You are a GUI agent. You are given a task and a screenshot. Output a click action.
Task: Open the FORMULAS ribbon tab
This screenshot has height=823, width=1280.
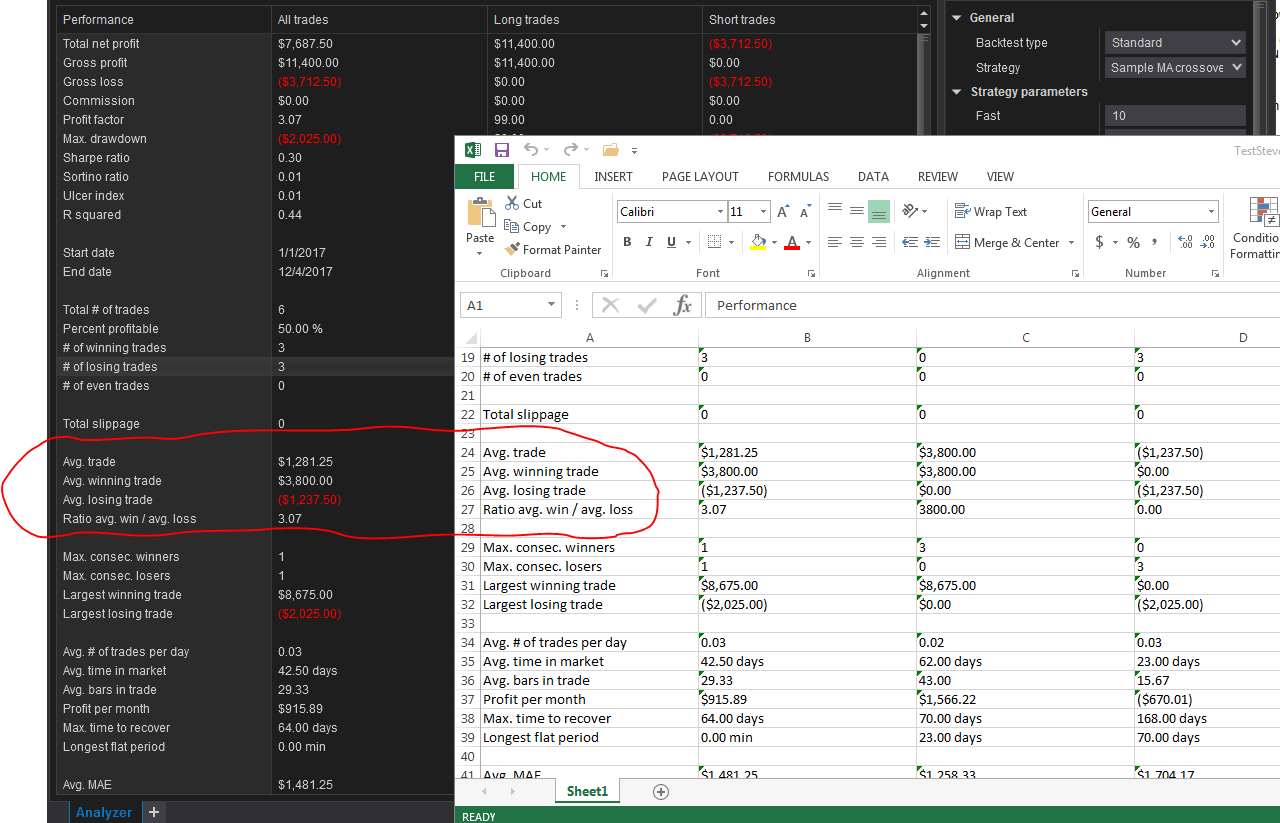pos(798,177)
